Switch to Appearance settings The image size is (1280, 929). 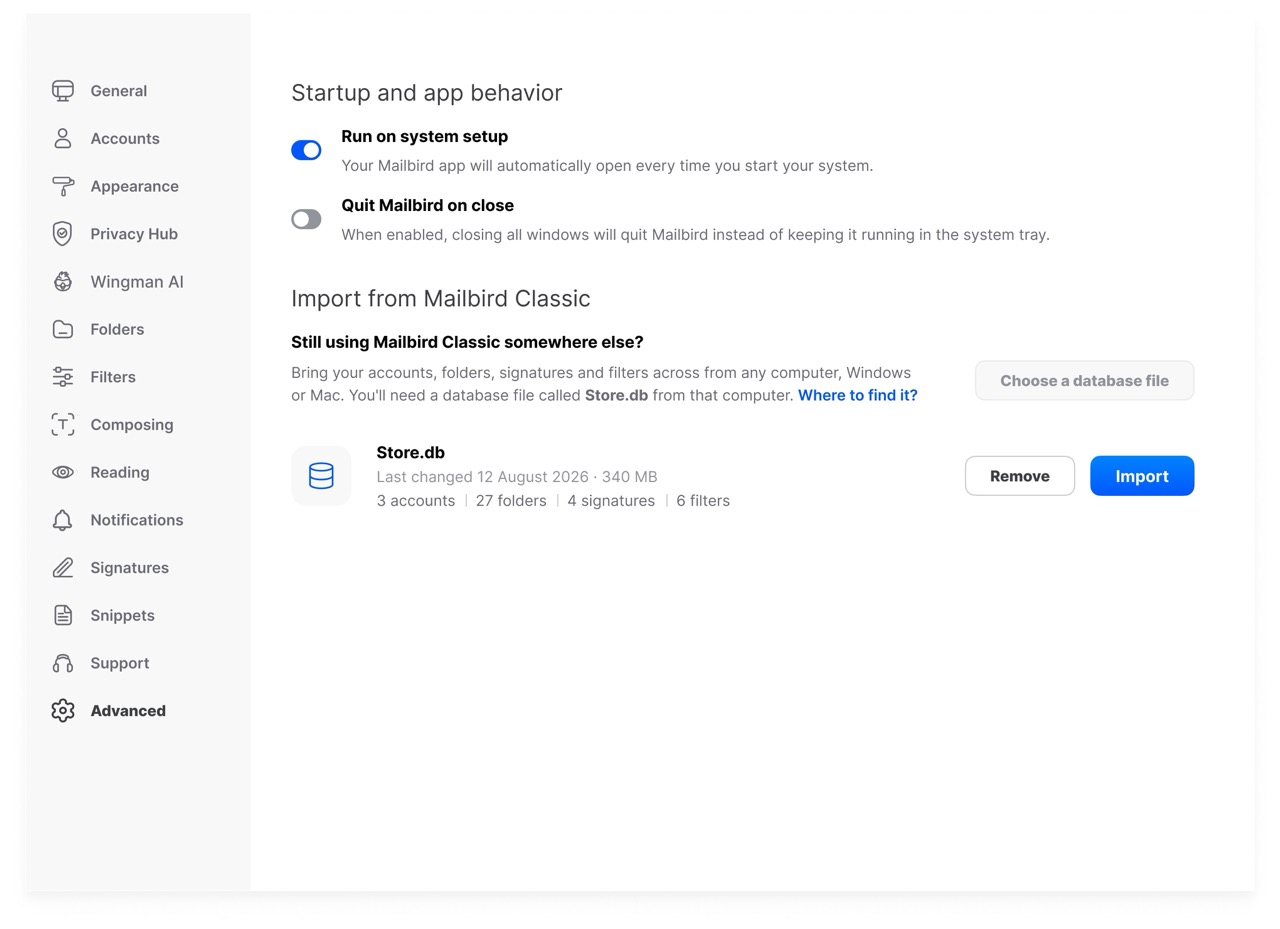point(135,186)
